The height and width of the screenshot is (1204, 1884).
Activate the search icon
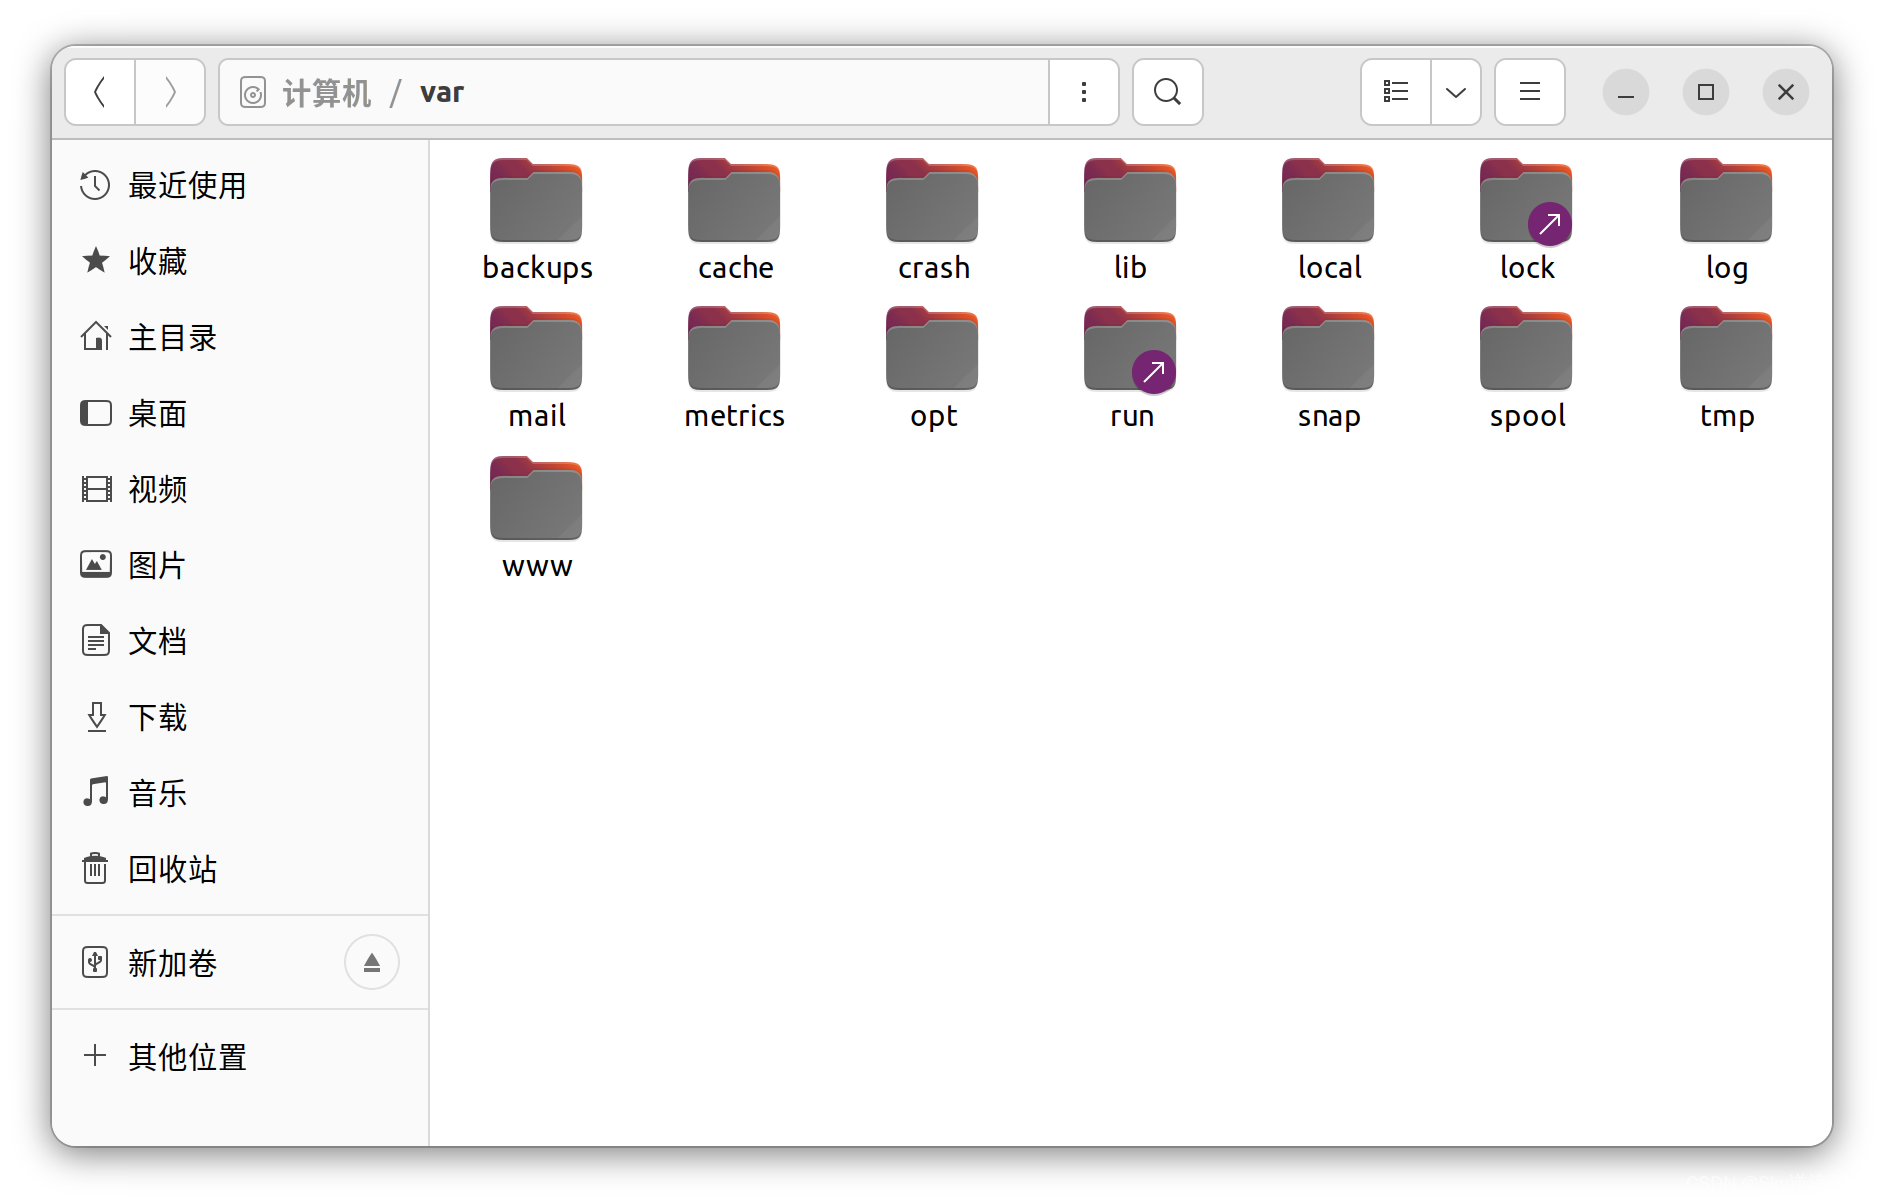tap(1166, 92)
